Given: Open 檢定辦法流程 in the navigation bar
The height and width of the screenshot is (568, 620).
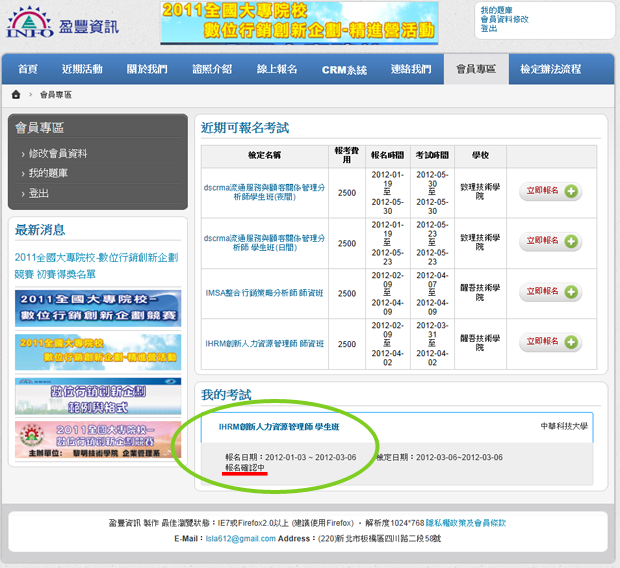Looking at the screenshot, I should tap(559, 69).
